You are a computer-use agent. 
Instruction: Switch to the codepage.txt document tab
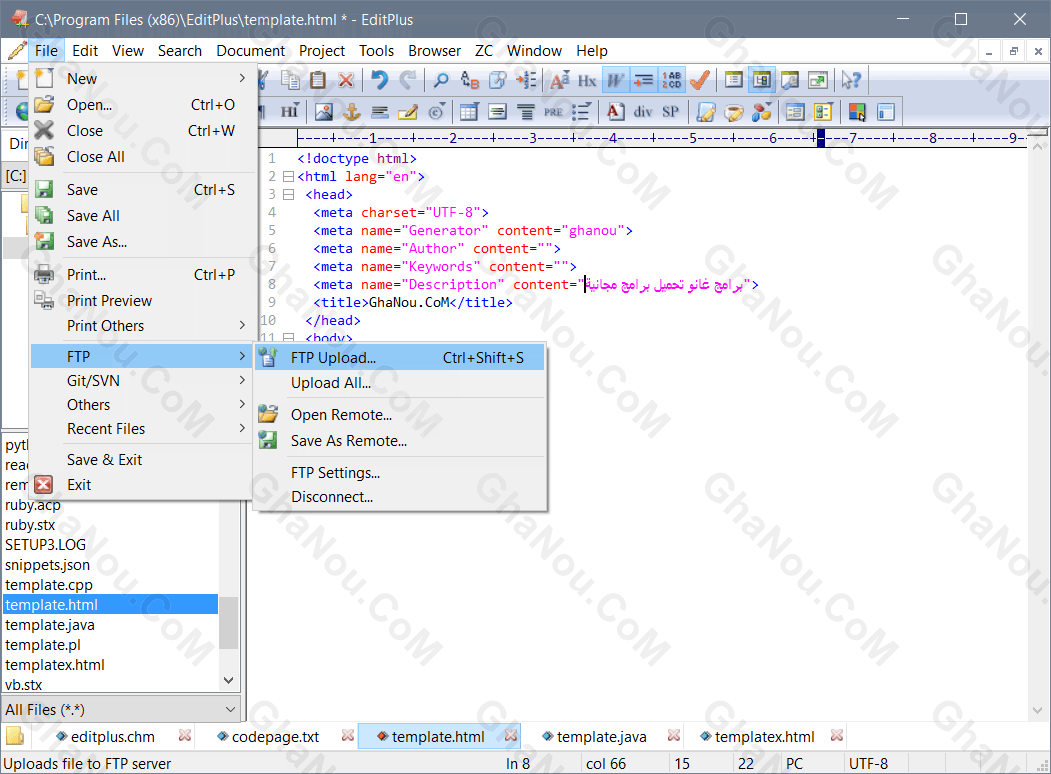pos(275,737)
